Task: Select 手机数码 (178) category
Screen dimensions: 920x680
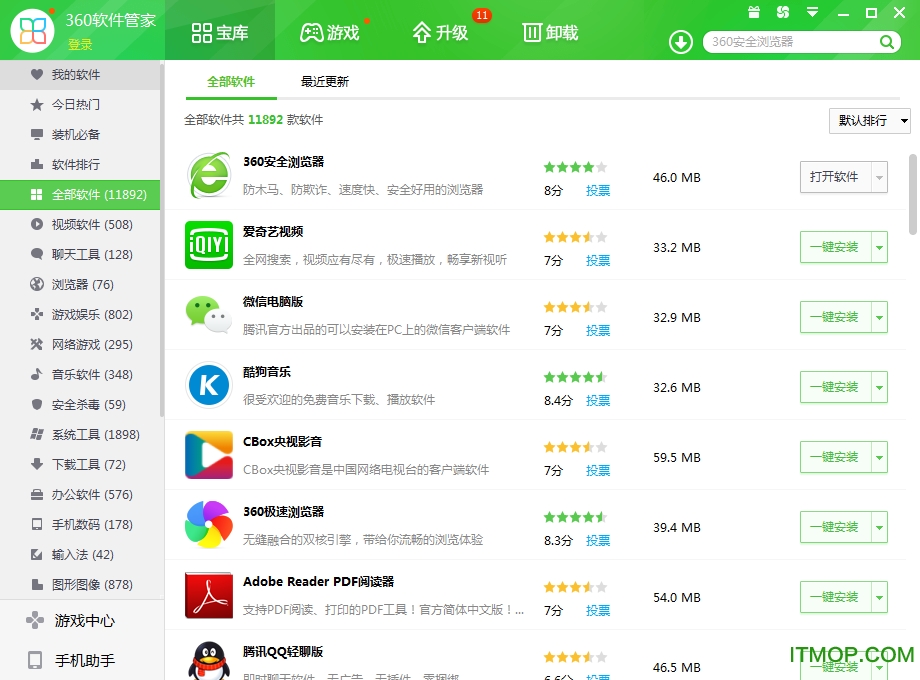Action: coord(80,524)
